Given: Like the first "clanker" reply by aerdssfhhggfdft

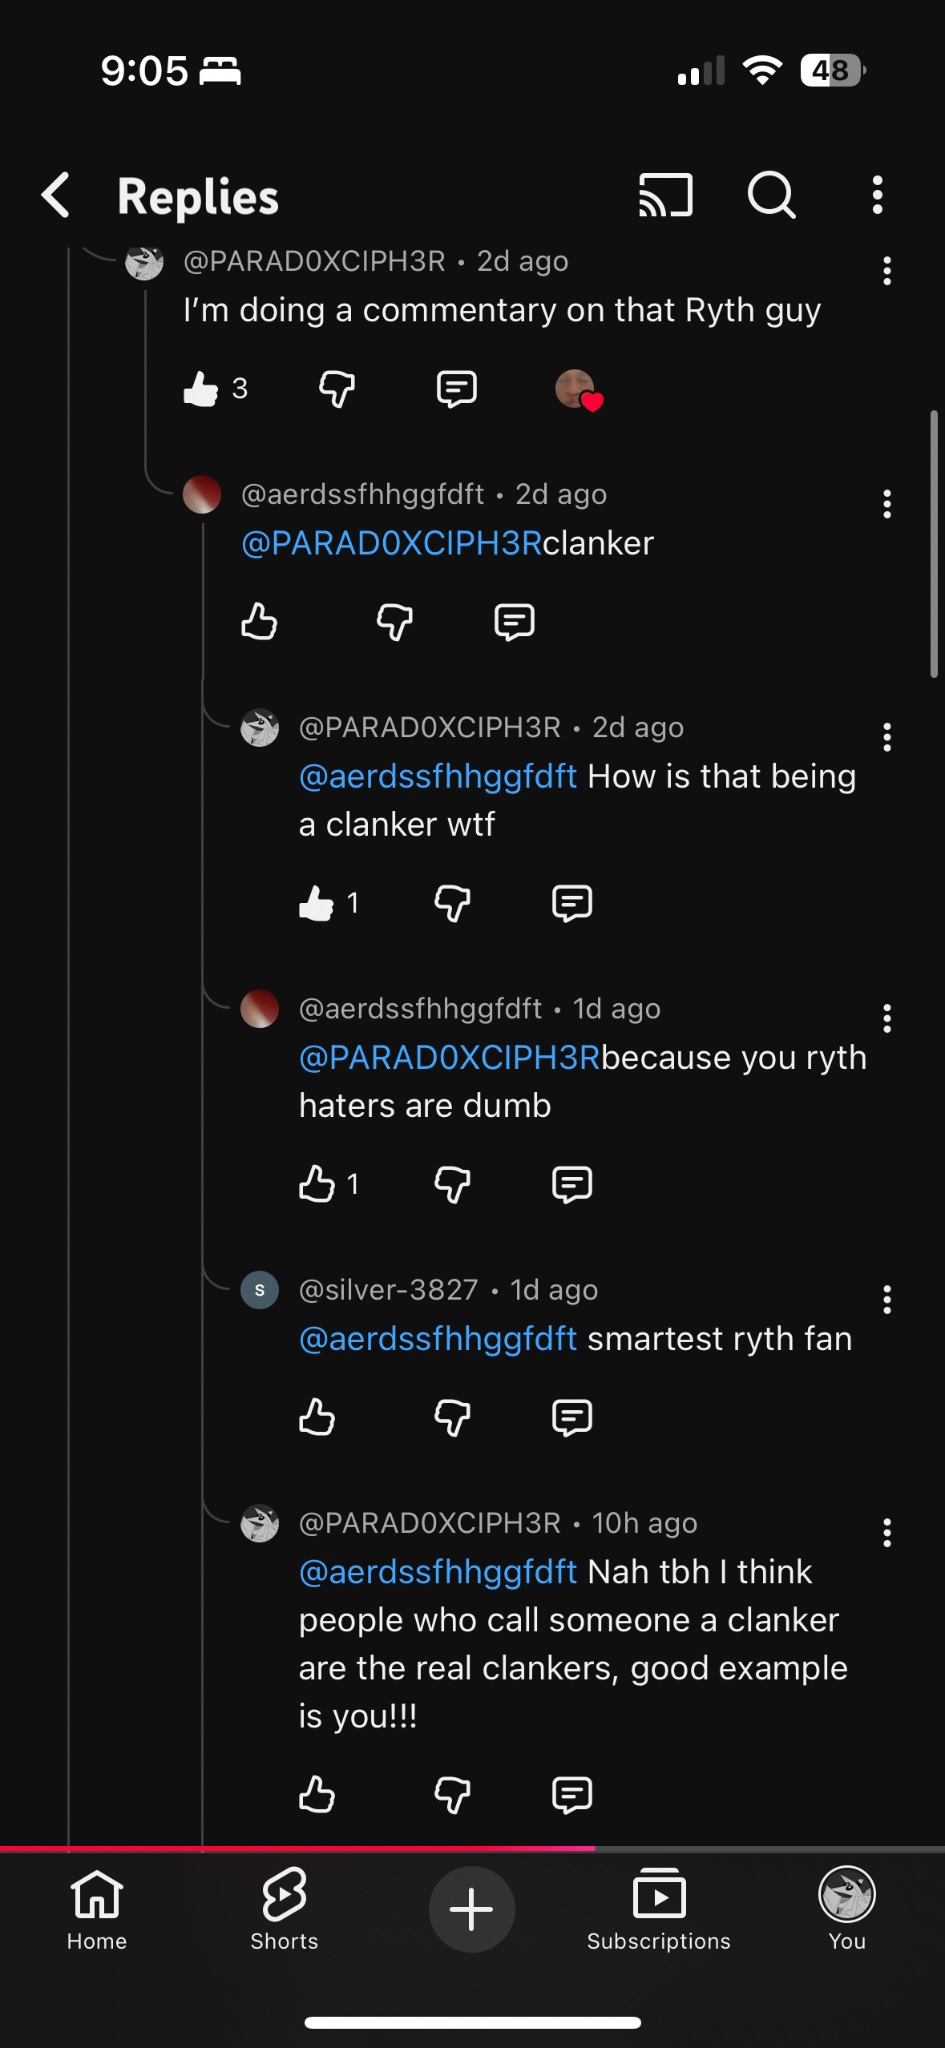Looking at the screenshot, I should click(259, 621).
